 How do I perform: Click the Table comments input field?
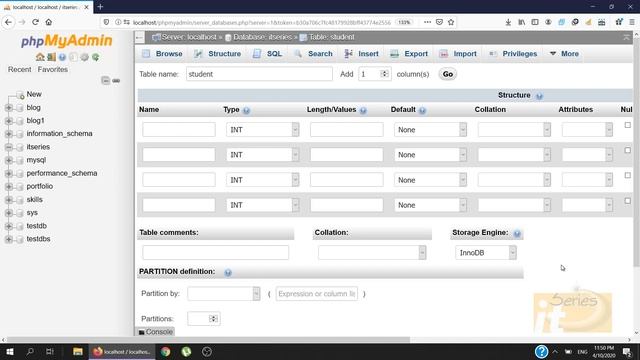216,253
